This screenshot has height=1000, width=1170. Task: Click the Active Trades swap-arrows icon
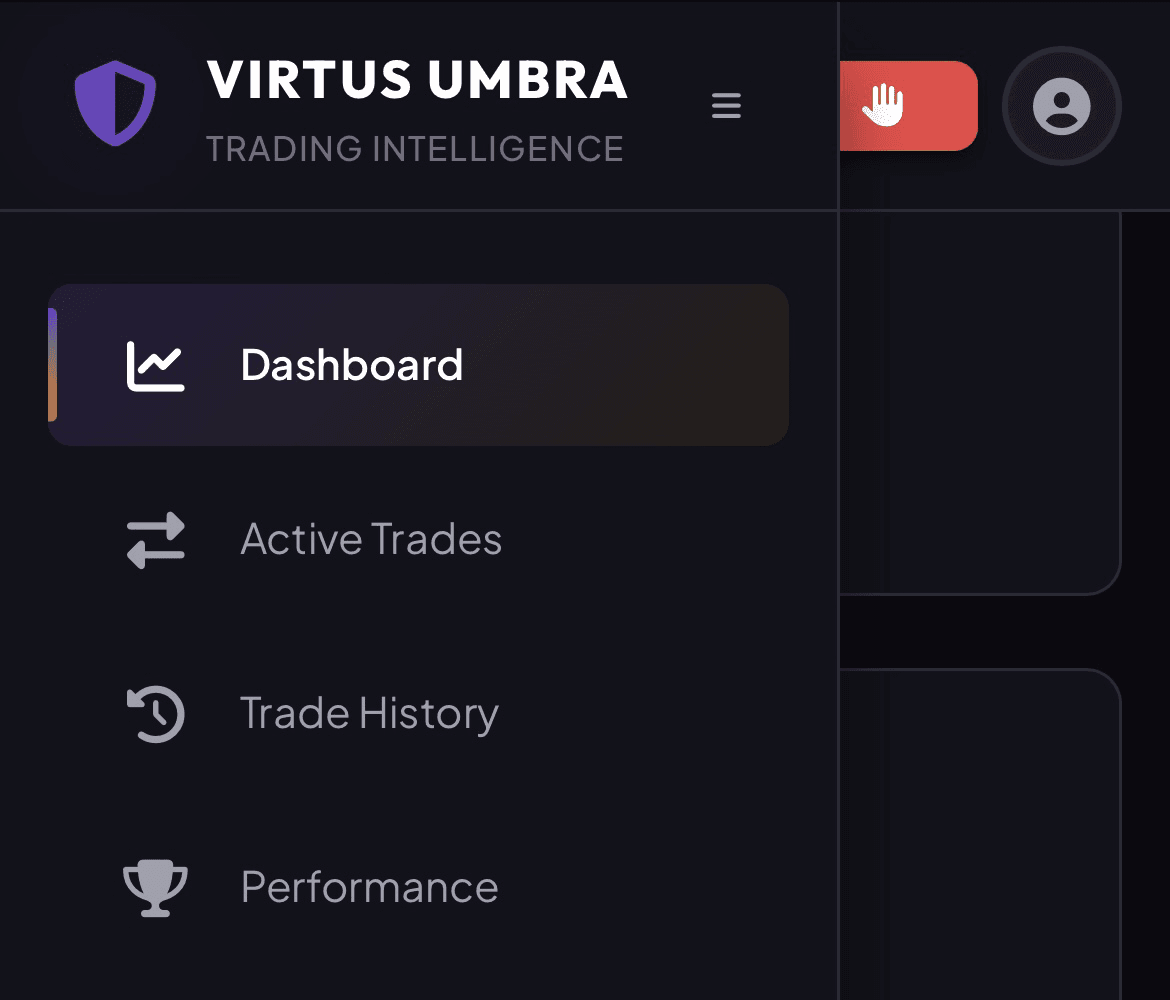tap(155, 539)
